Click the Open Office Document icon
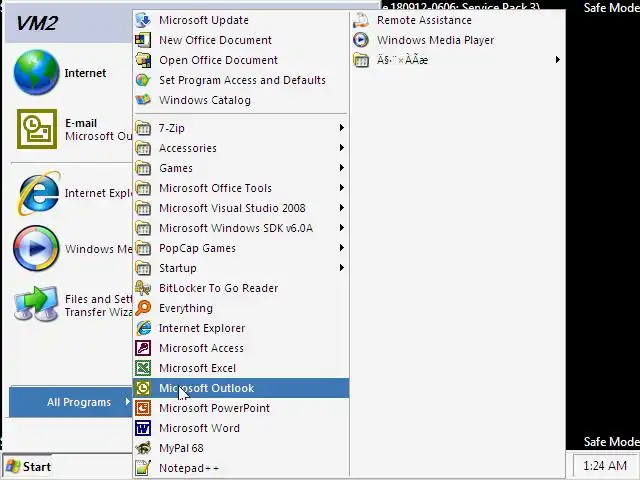This screenshot has width=640, height=480. pos(143,60)
